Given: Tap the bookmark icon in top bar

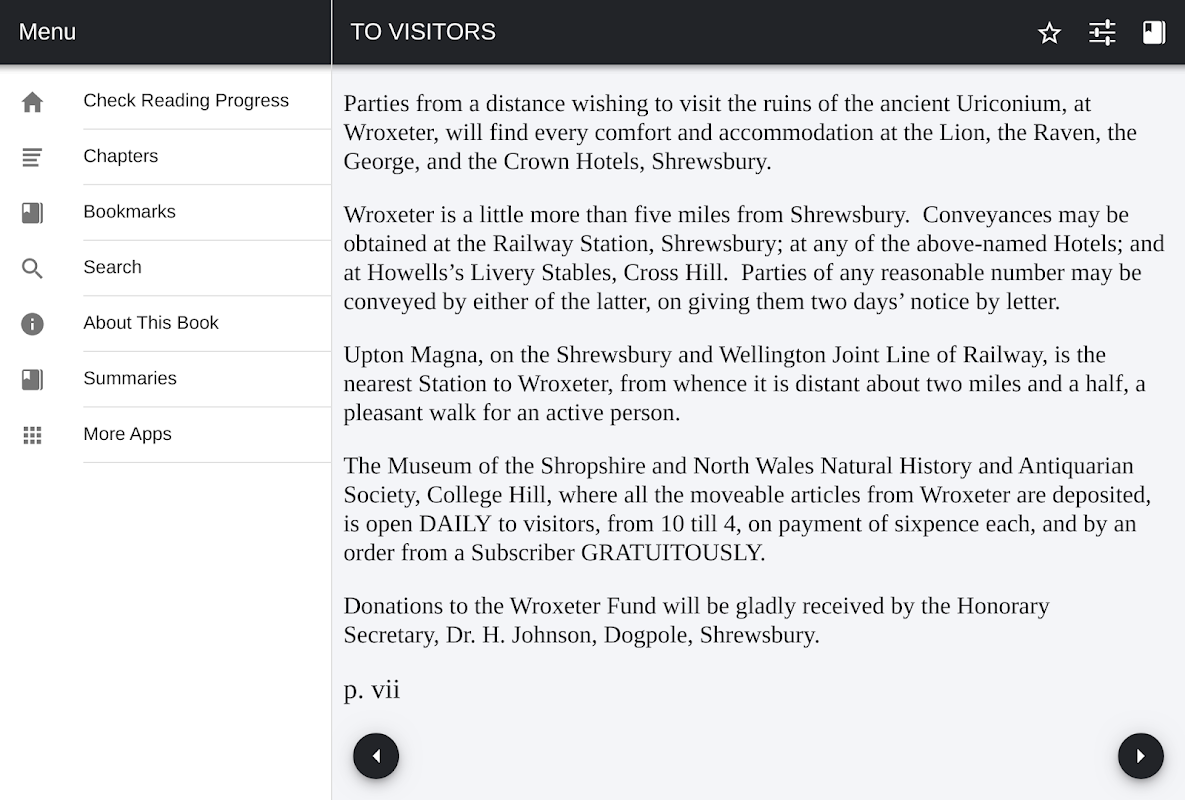Looking at the screenshot, I should click(x=1154, y=33).
